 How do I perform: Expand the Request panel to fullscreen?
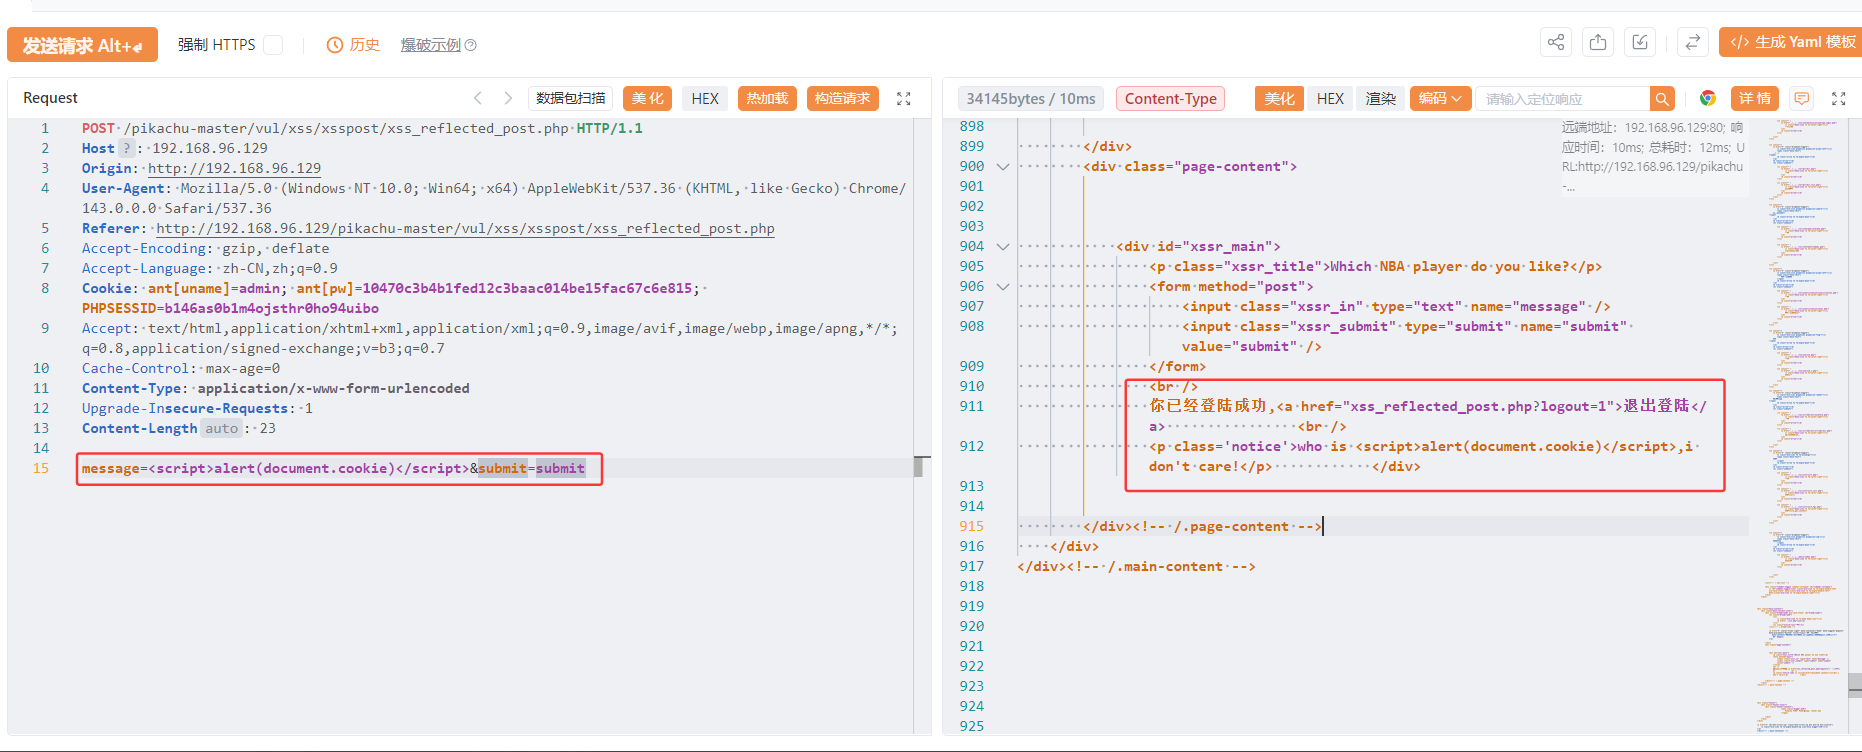(904, 98)
